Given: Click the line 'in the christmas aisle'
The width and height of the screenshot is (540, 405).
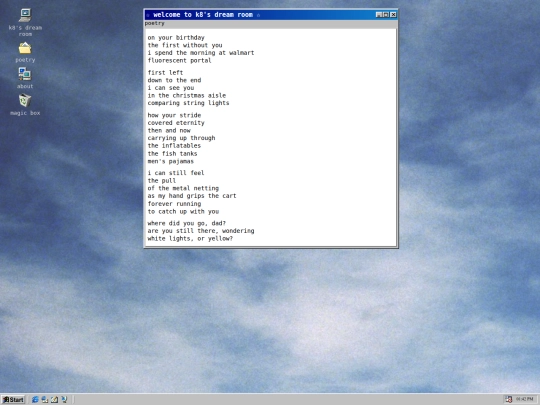Looking at the screenshot, I should click(187, 95).
